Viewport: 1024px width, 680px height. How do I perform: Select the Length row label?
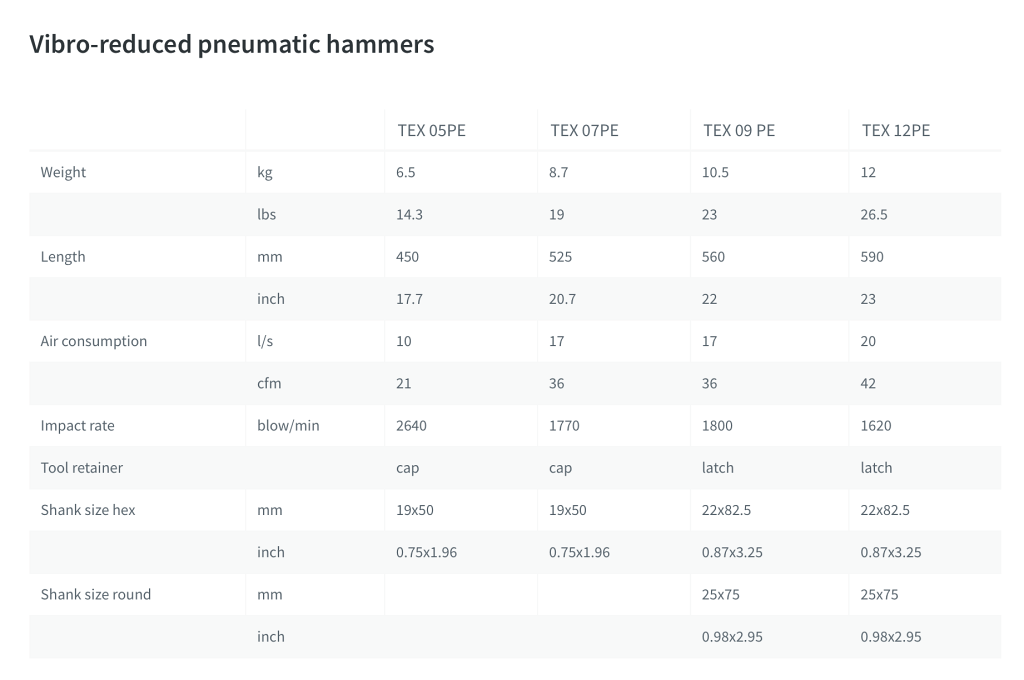(63, 257)
